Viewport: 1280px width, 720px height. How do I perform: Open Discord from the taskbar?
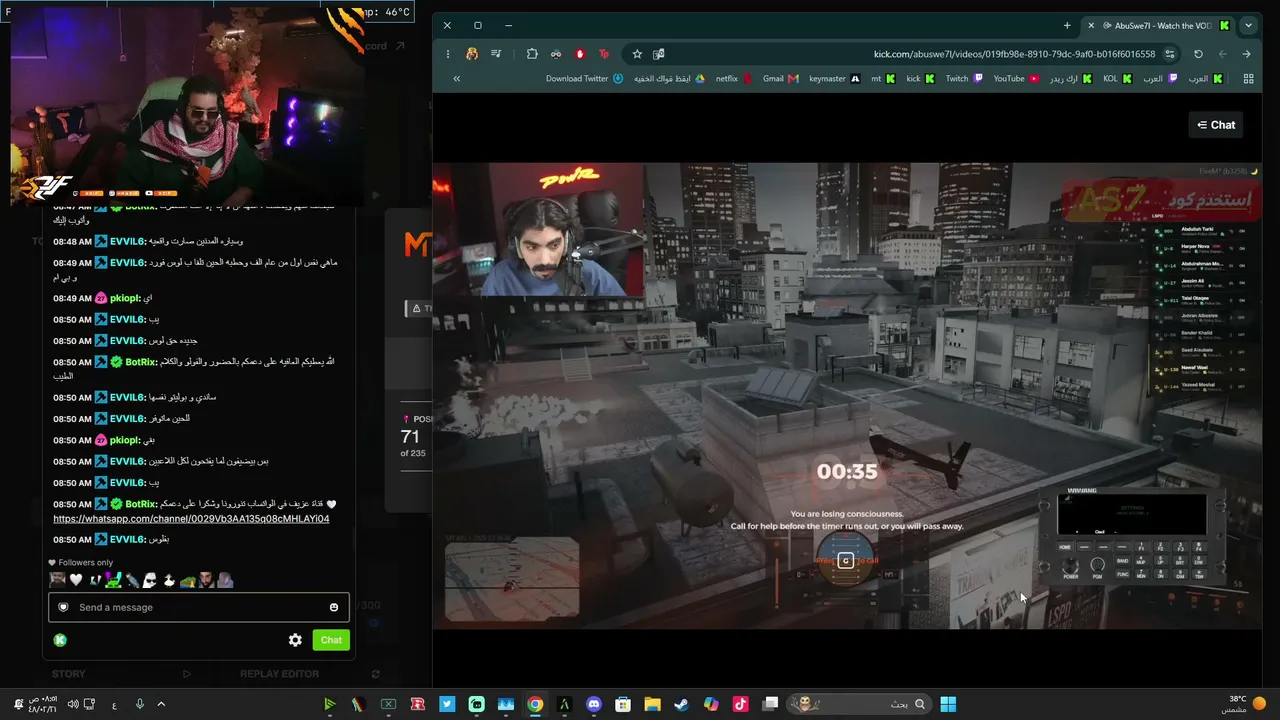click(x=594, y=704)
